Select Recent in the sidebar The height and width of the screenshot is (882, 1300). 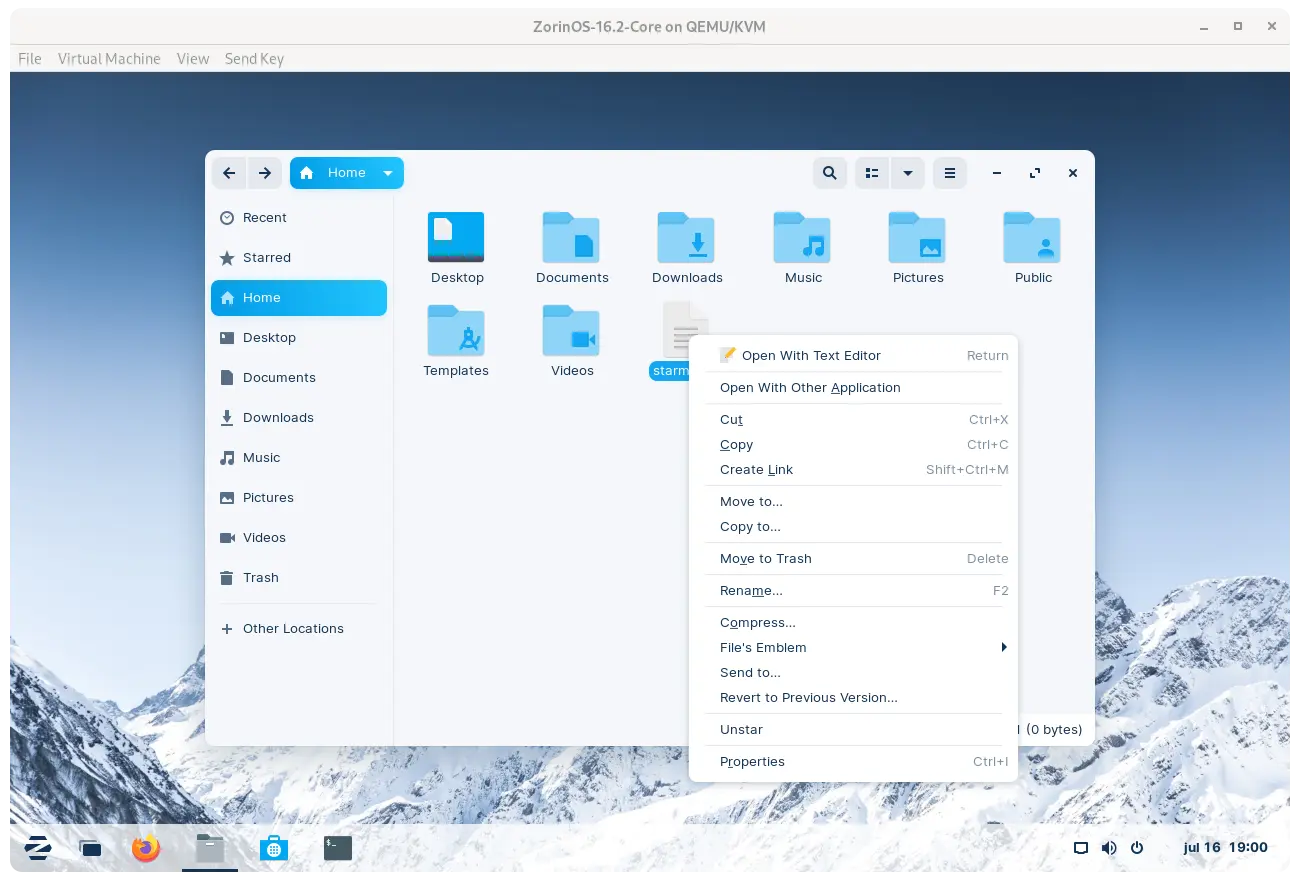[x=299, y=218]
